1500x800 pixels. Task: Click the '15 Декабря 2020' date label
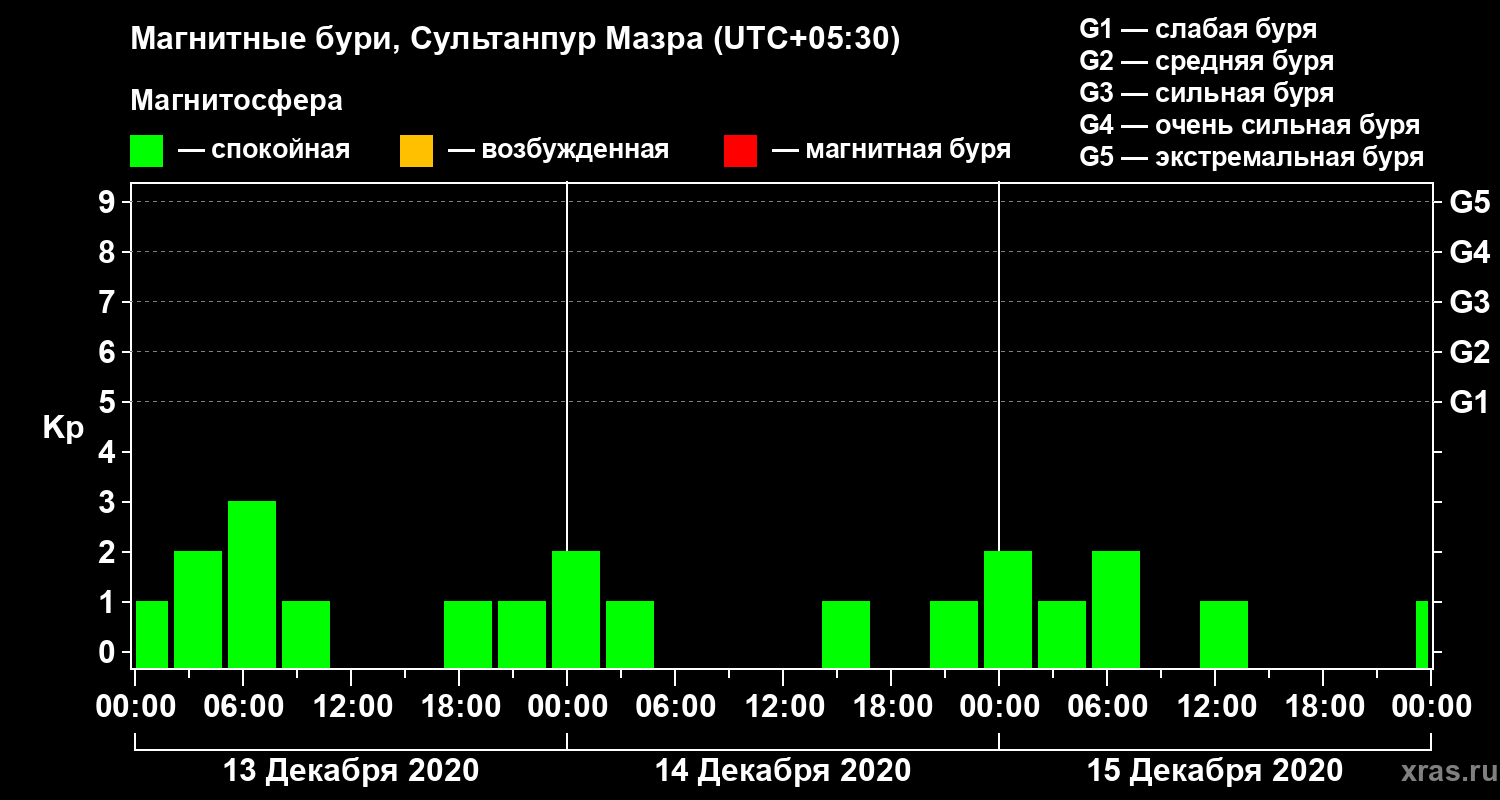click(1215, 771)
